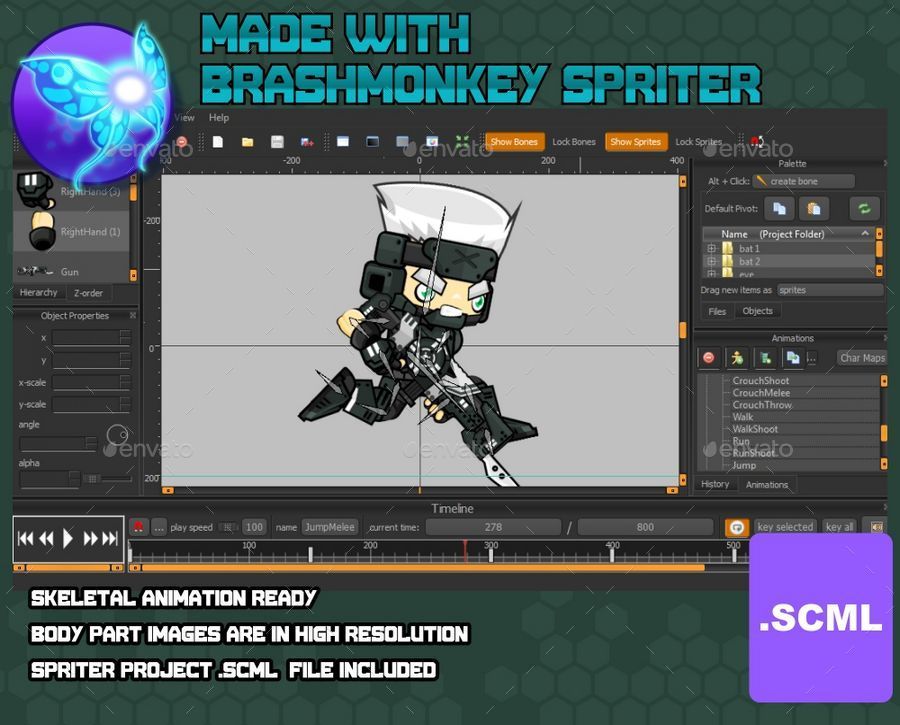This screenshot has height=725, width=900.
Task: Save the project with the save icon
Action: click(277, 142)
